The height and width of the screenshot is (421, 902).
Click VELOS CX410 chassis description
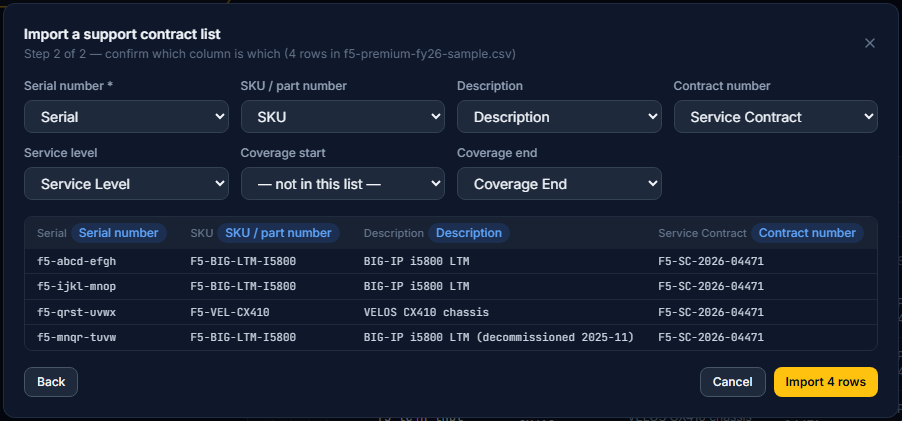[x=426, y=312]
